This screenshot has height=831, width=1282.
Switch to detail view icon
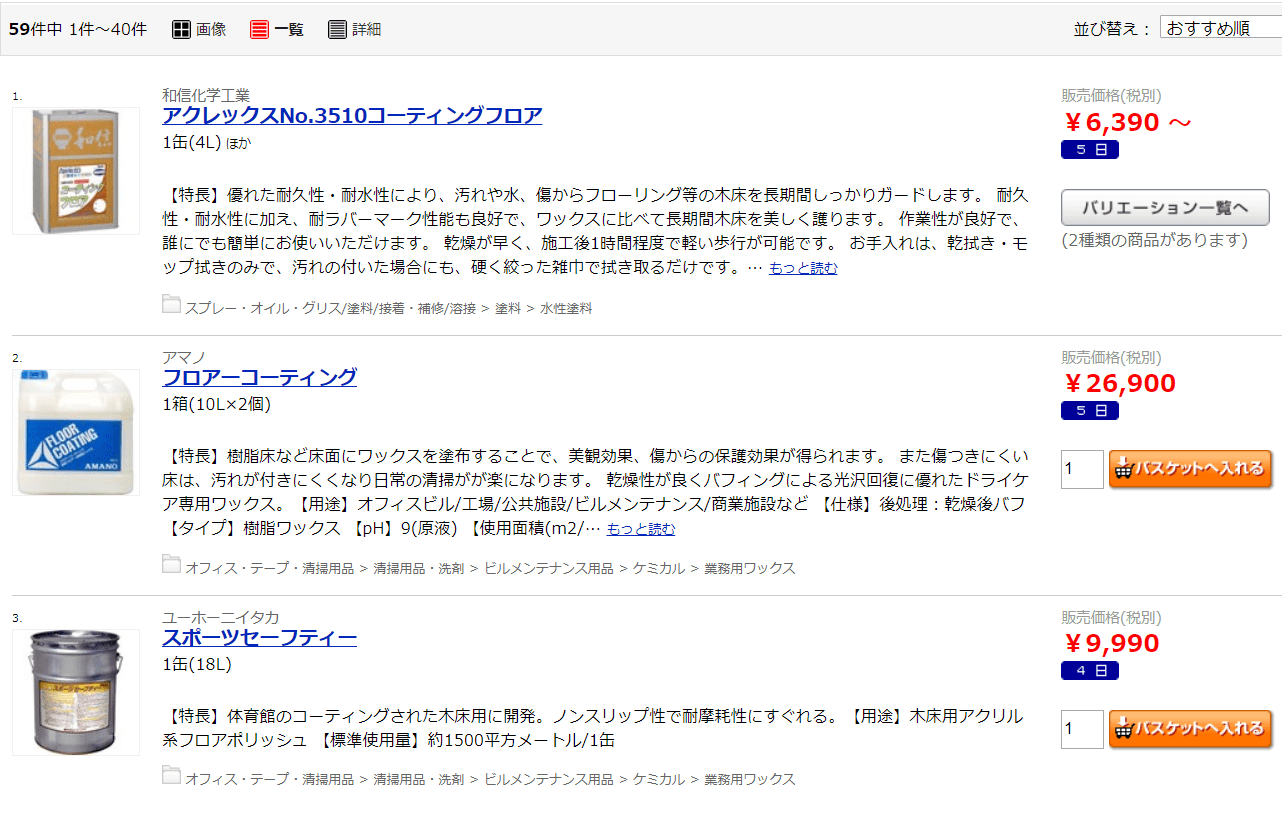pos(338,29)
